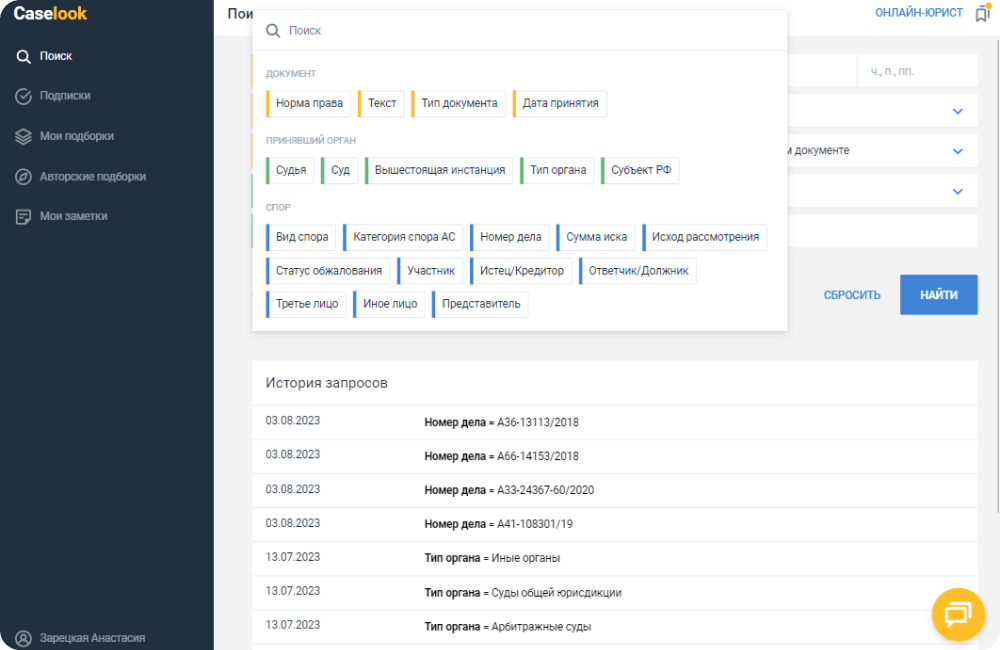Expand the first dropdown chevron on the right
This screenshot has width=1000, height=650.
[x=957, y=111]
